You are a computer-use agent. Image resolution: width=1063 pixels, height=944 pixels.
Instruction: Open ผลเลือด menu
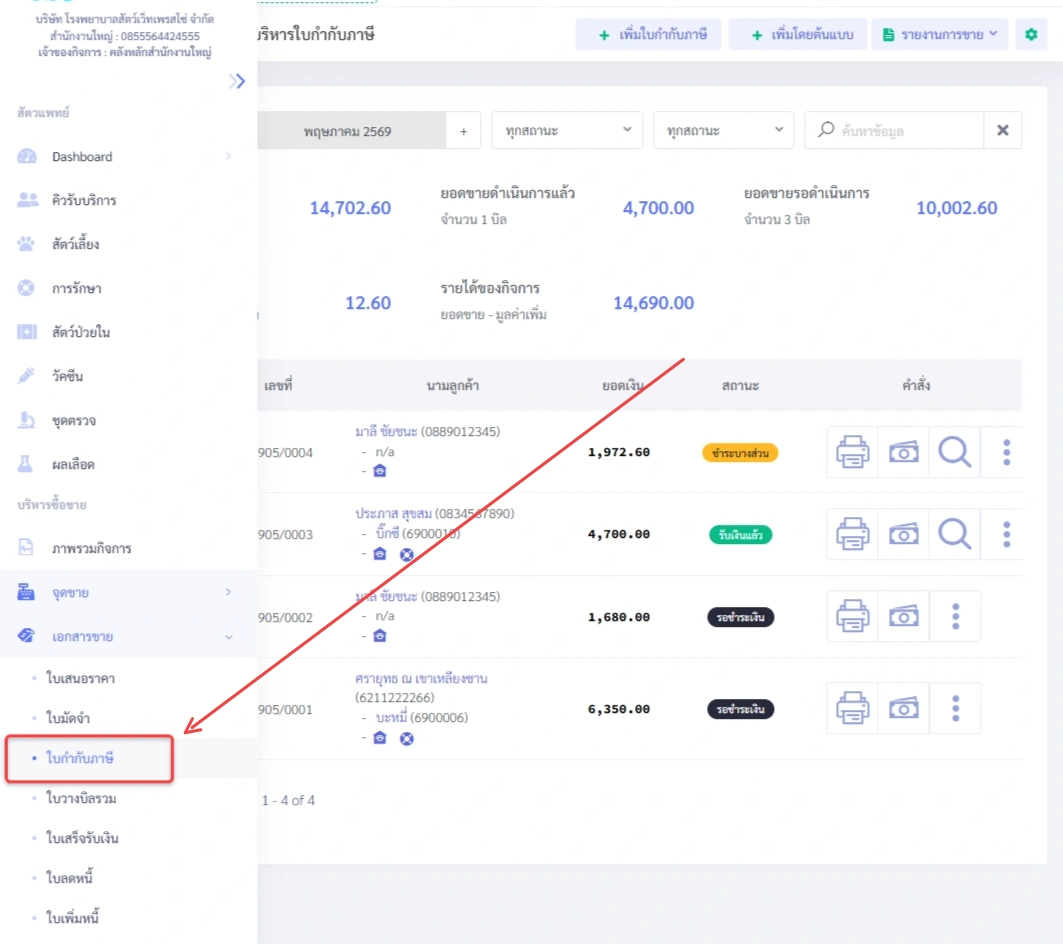pyautogui.click(x=128, y=465)
